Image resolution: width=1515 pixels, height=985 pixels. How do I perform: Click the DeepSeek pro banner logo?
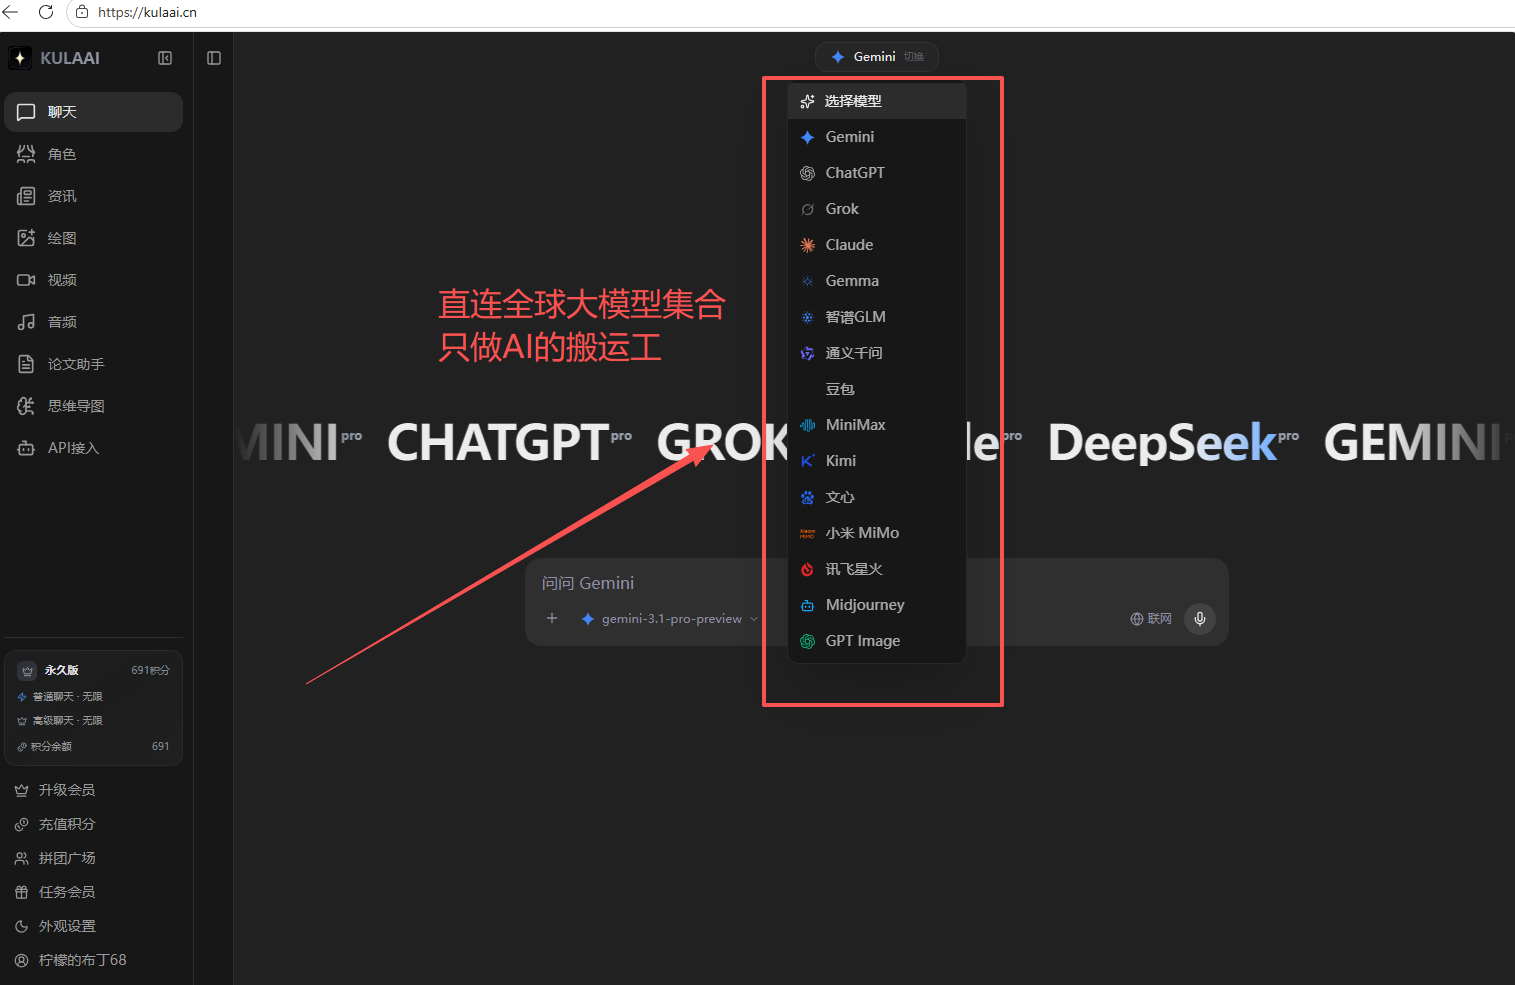coord(1173,443)
